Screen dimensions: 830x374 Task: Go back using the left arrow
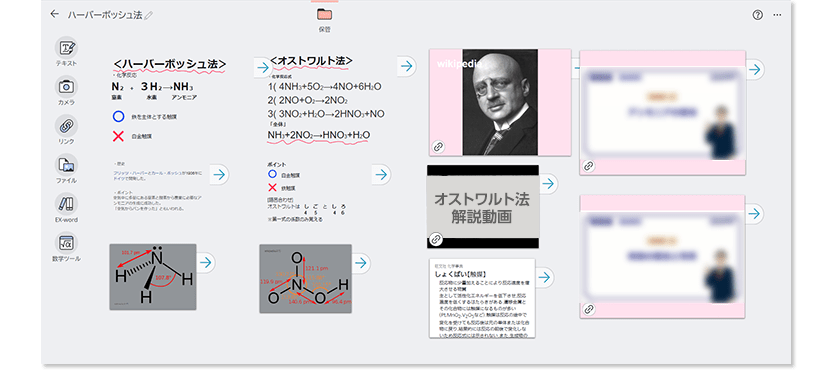[x=55, y=14]
